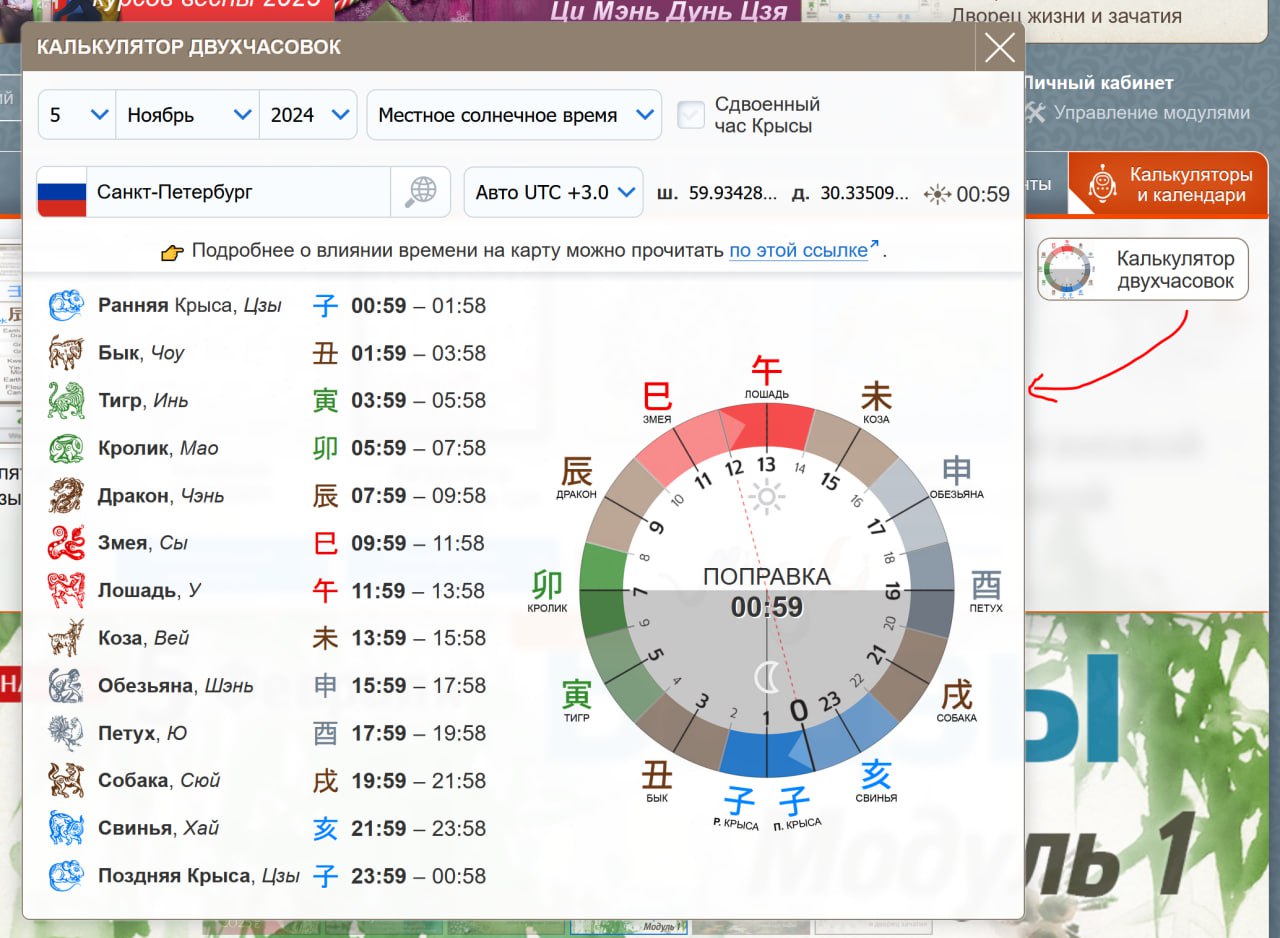The image size is (1280, 938).
Task: Click the Dragon animal icon in list
Action: (x=67, y=496)
